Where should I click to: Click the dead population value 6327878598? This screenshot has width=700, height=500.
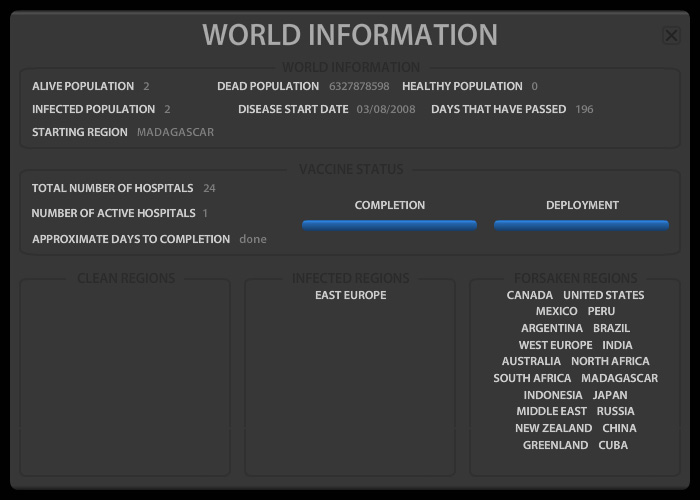(x=359, y=86)
